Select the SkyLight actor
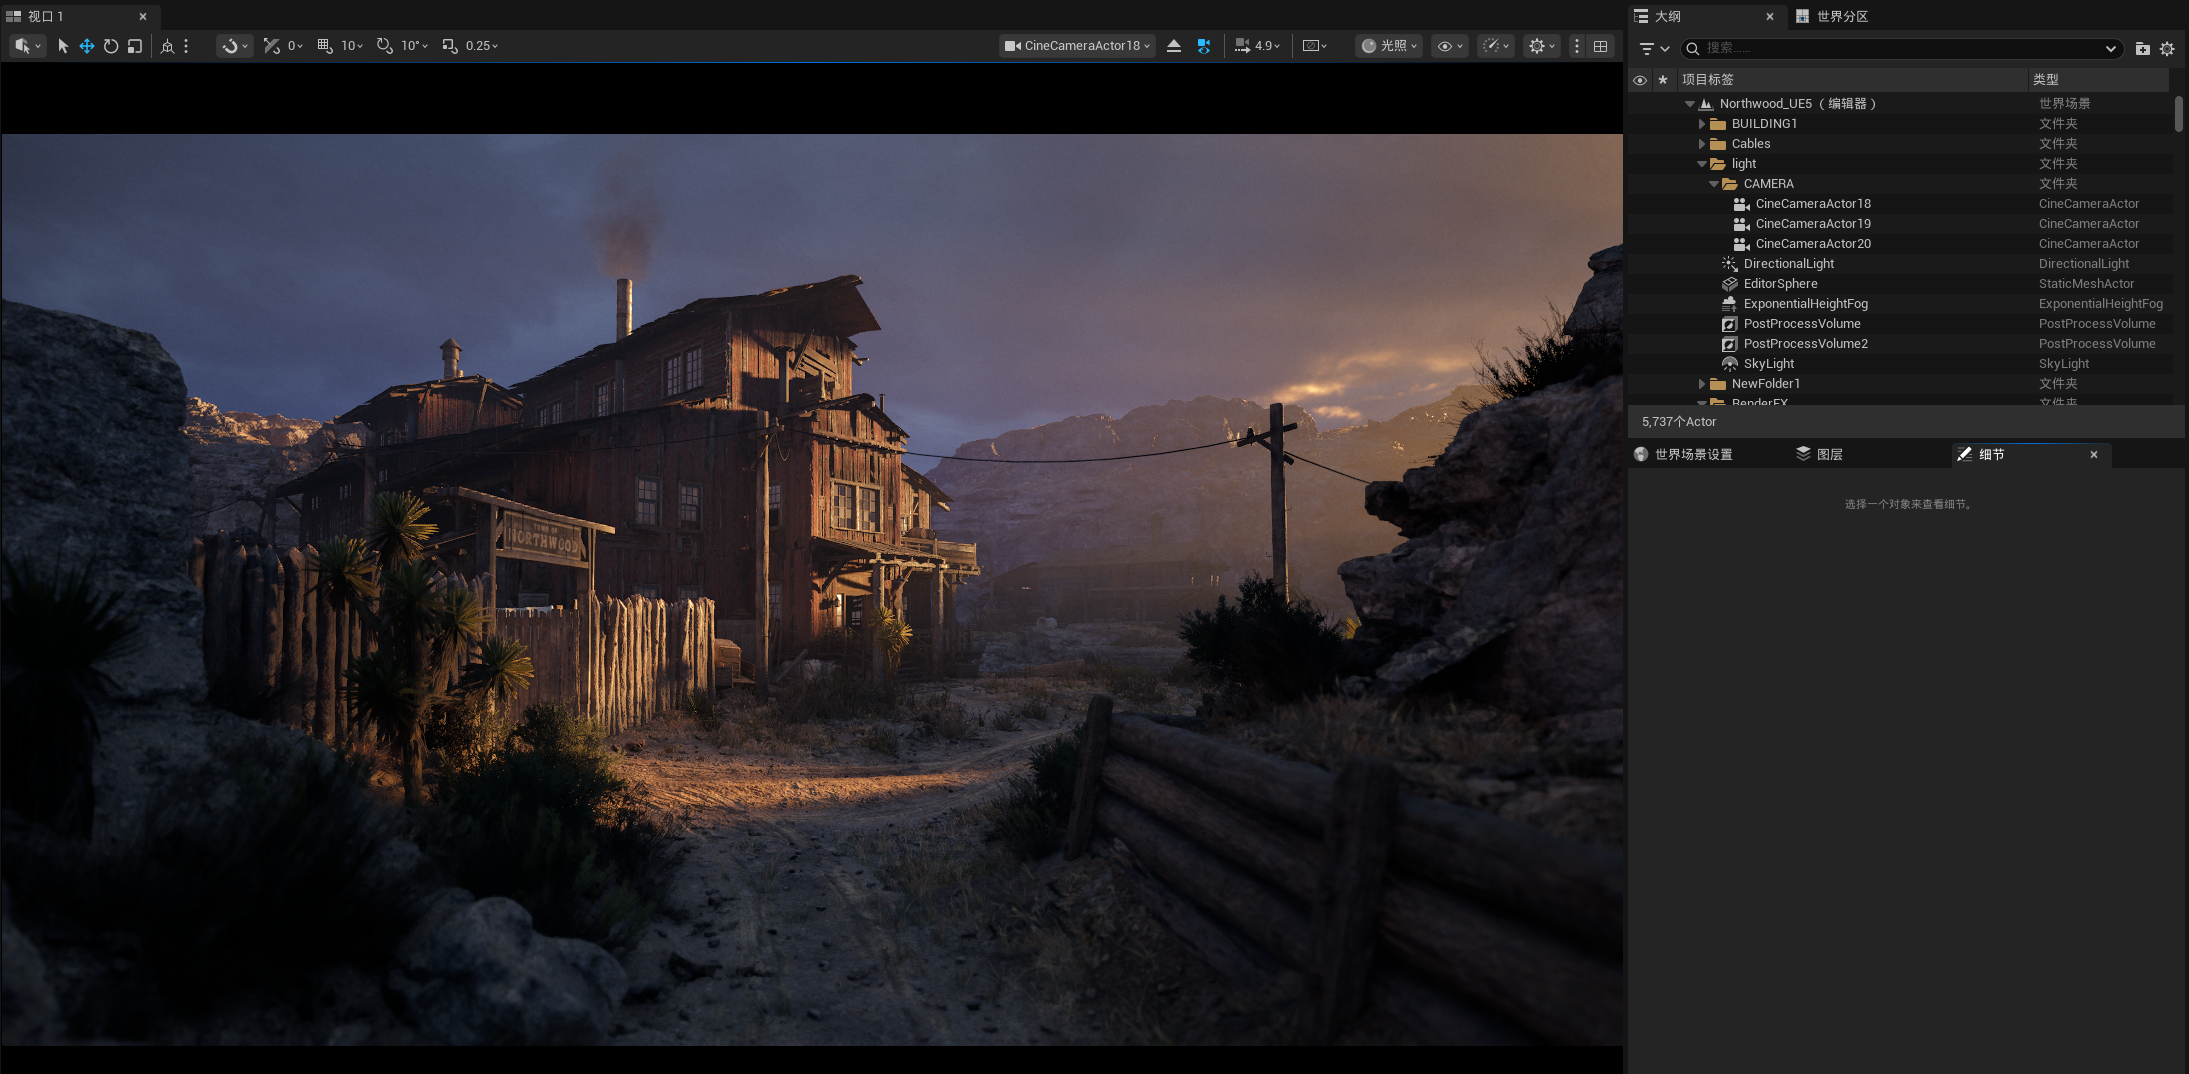This screenshot has width=2189, height=1074. point(1900,364)
